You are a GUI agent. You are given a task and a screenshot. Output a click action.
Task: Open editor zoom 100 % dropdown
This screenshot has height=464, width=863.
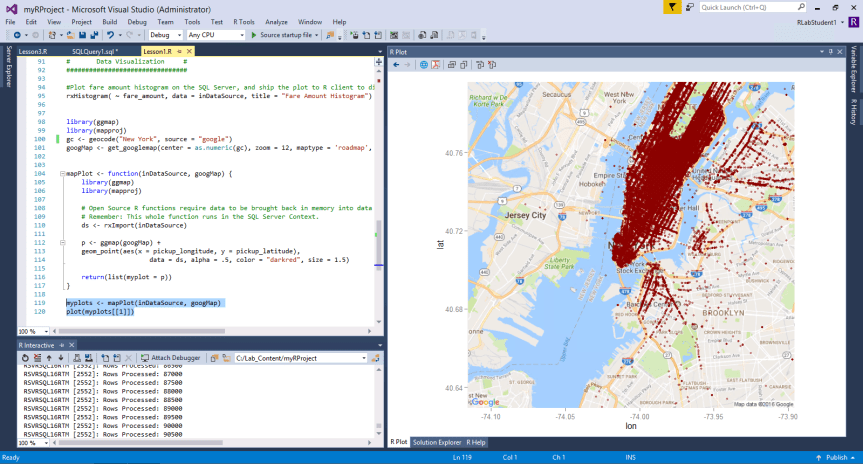[46, 331]
